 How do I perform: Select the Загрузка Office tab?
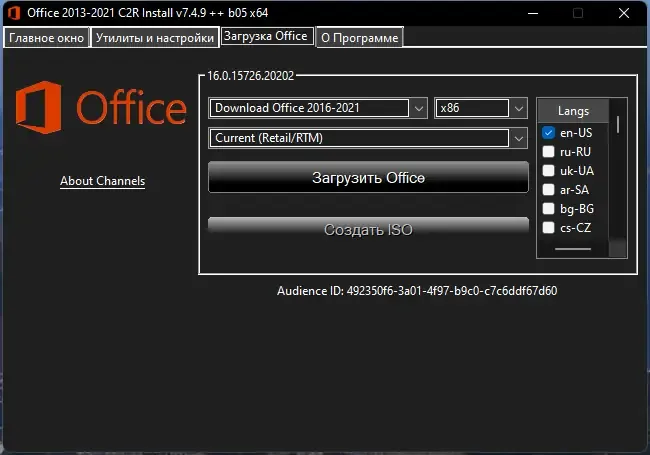[x=267, y=36]
